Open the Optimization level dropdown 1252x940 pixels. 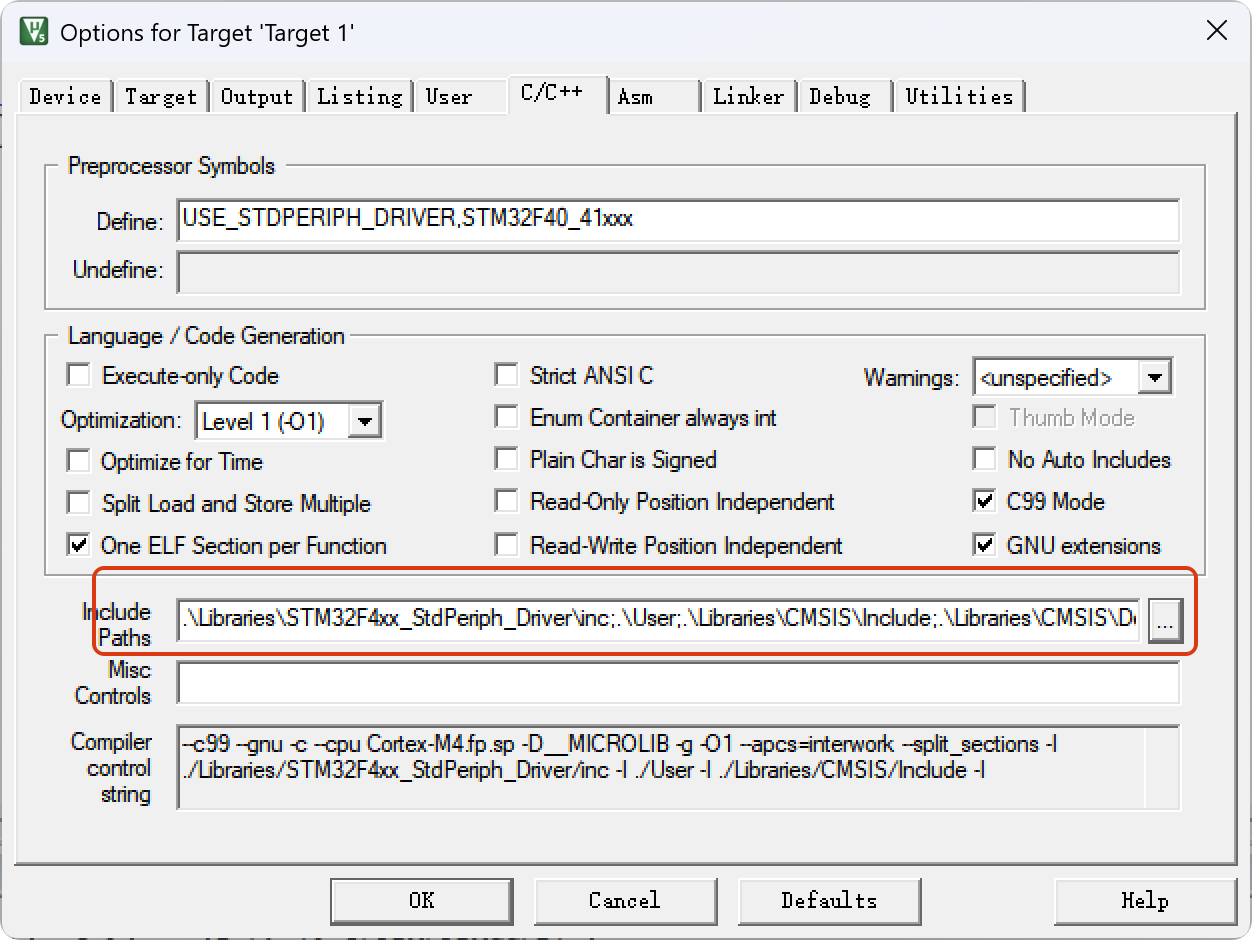pyautogui.click(x=364, y=421)
